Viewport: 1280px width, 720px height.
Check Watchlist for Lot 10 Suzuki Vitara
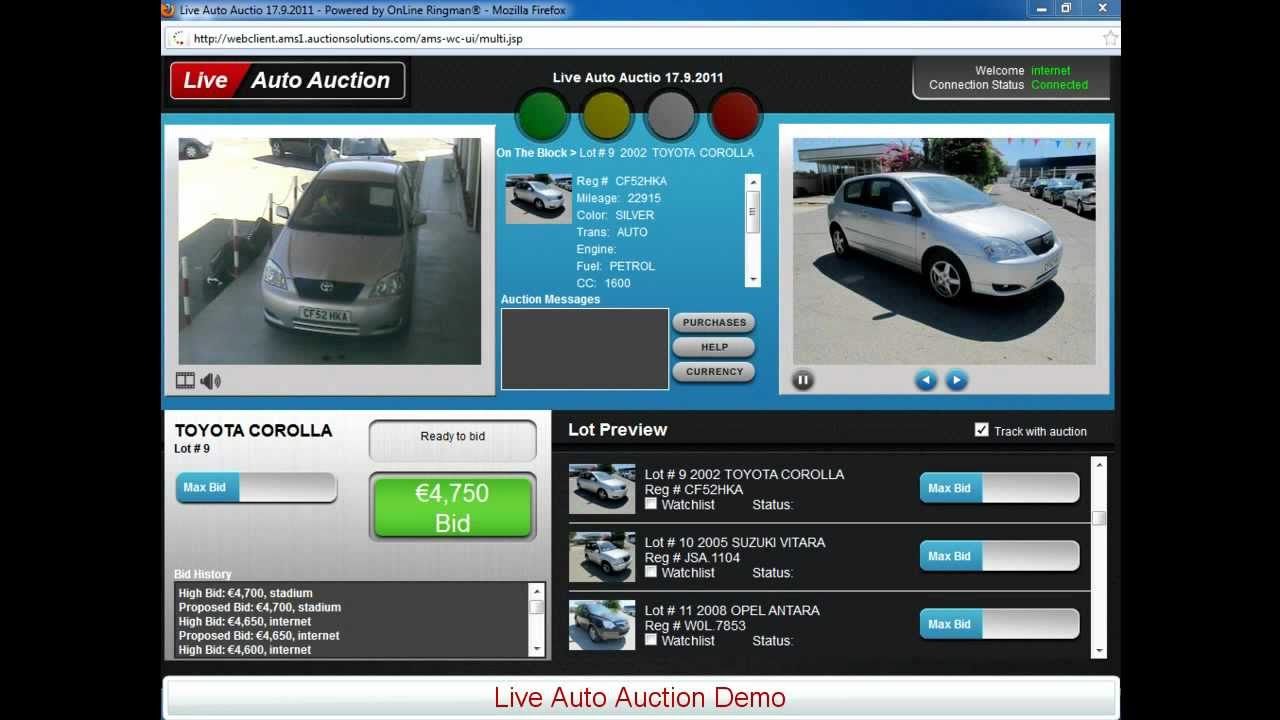click(651, 572)
